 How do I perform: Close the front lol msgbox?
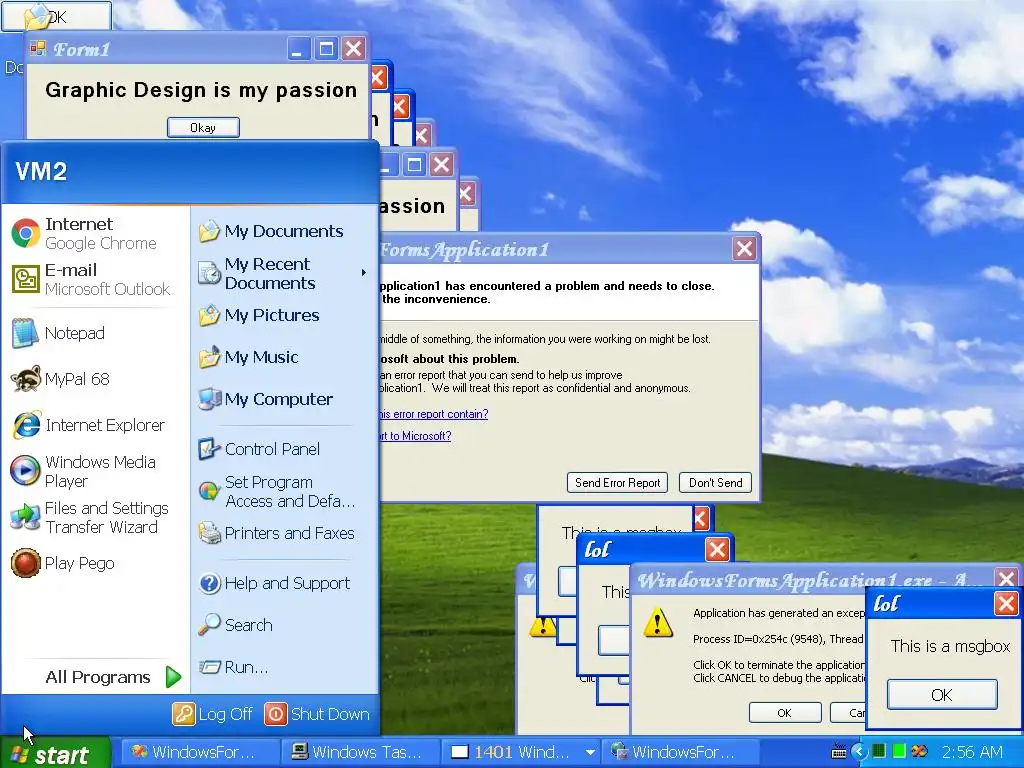tap(1006, 603)
